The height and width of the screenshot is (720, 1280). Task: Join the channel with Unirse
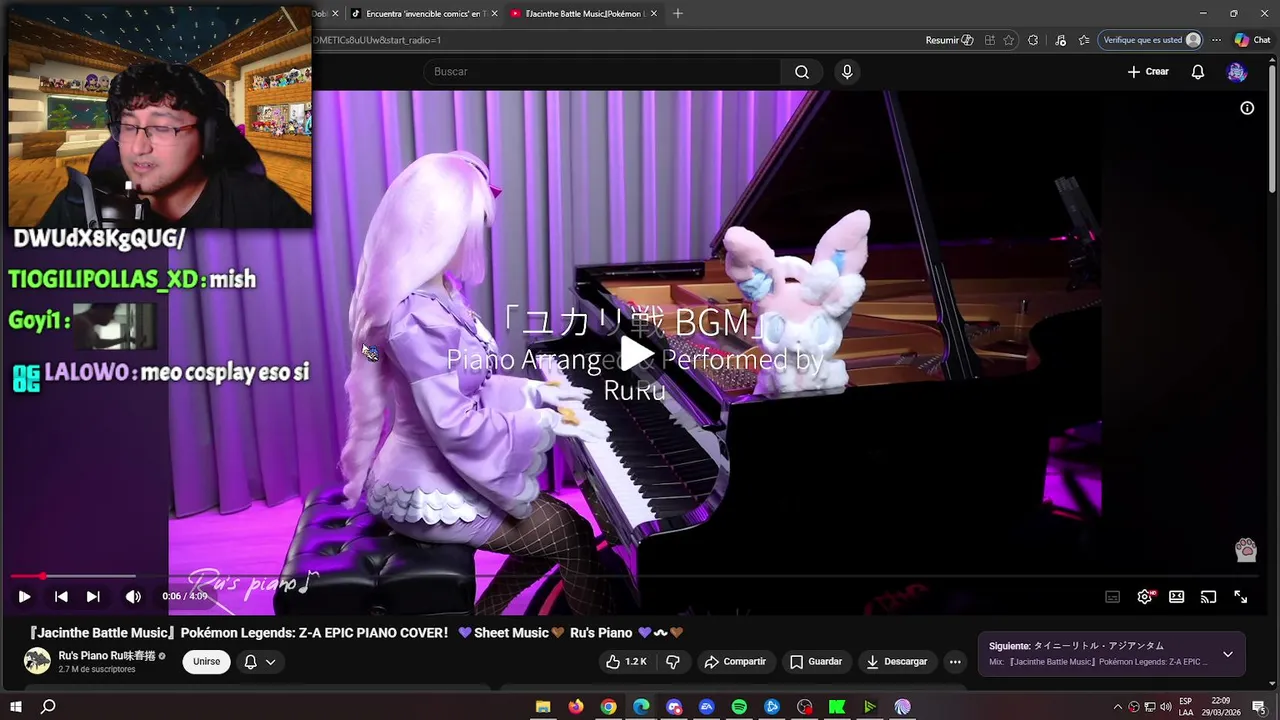click(206, 662)
